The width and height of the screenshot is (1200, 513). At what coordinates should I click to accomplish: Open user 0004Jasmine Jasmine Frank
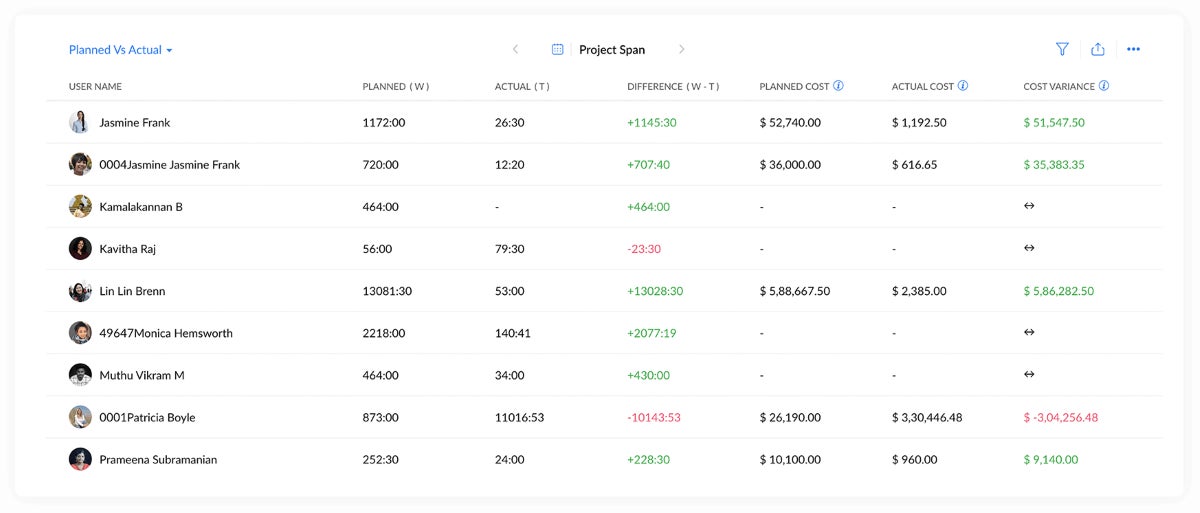click(170, 165)
